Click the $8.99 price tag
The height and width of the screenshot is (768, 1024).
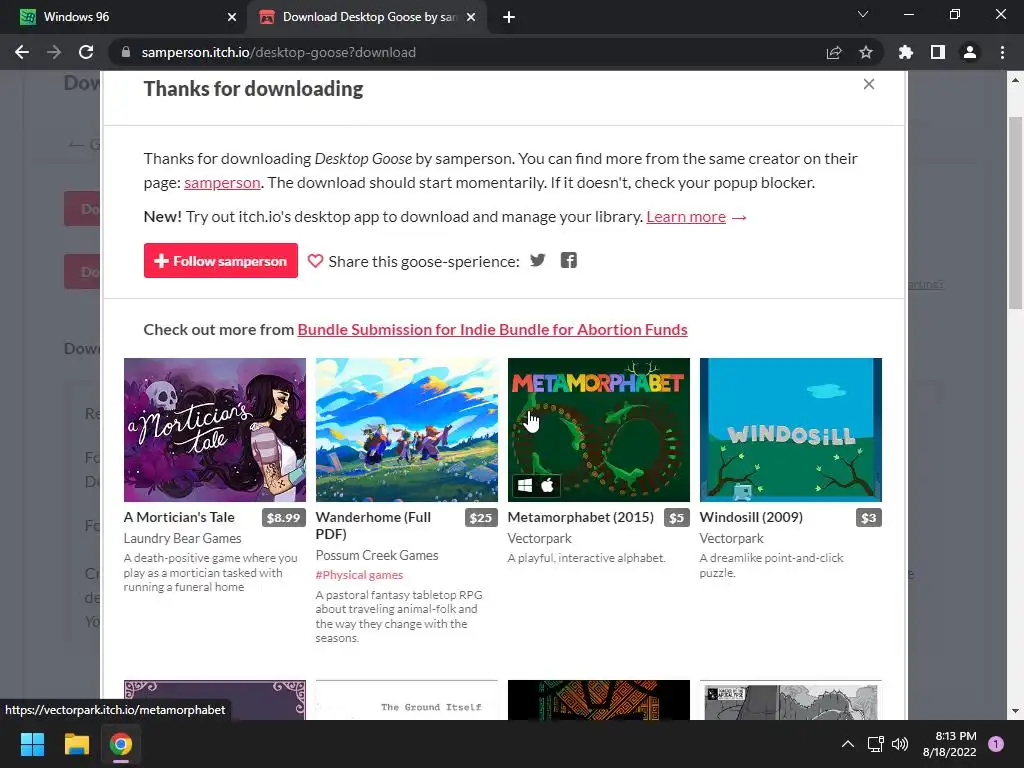283,518
